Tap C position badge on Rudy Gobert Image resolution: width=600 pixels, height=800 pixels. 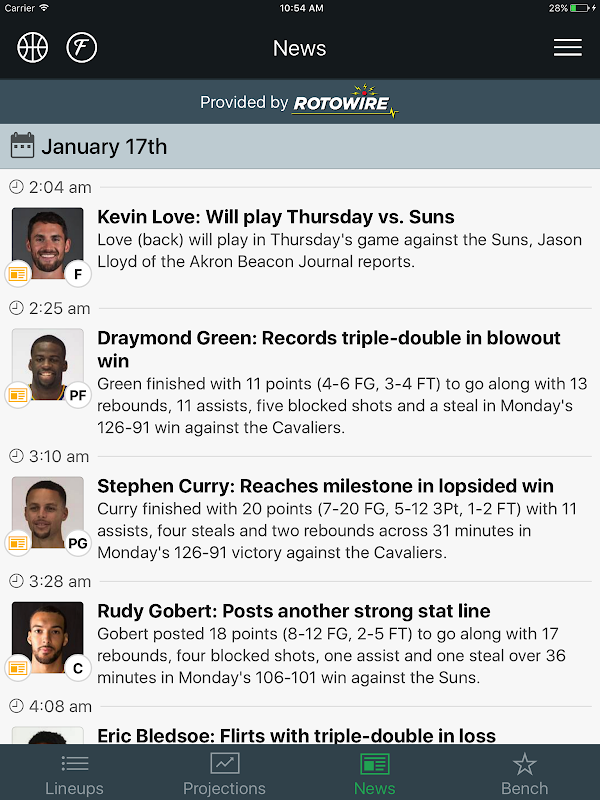(x=78, y=668)
